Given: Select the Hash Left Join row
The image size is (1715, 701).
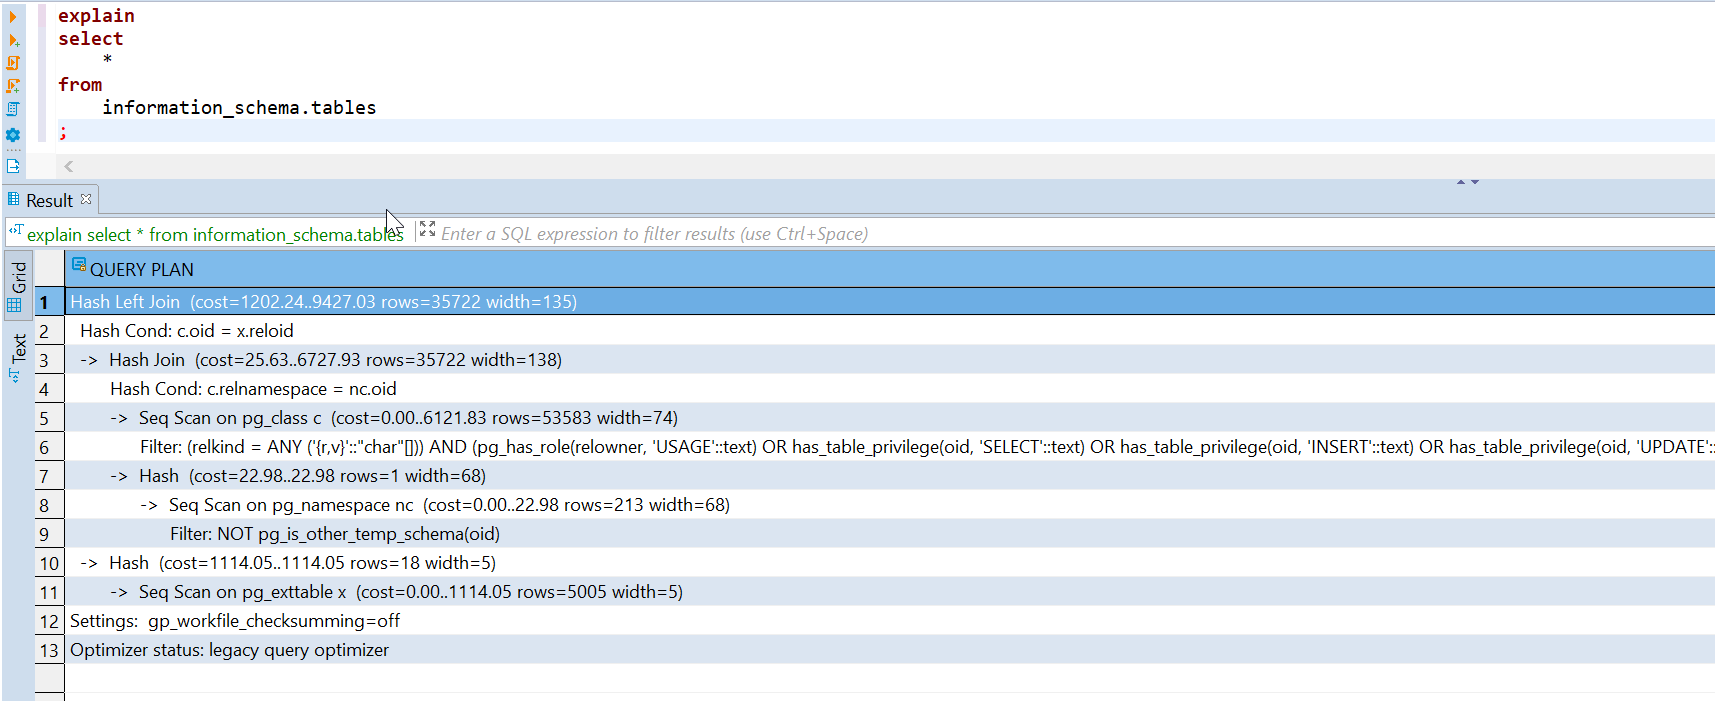Looking at the screenshot, I should (x=890, y=302).
